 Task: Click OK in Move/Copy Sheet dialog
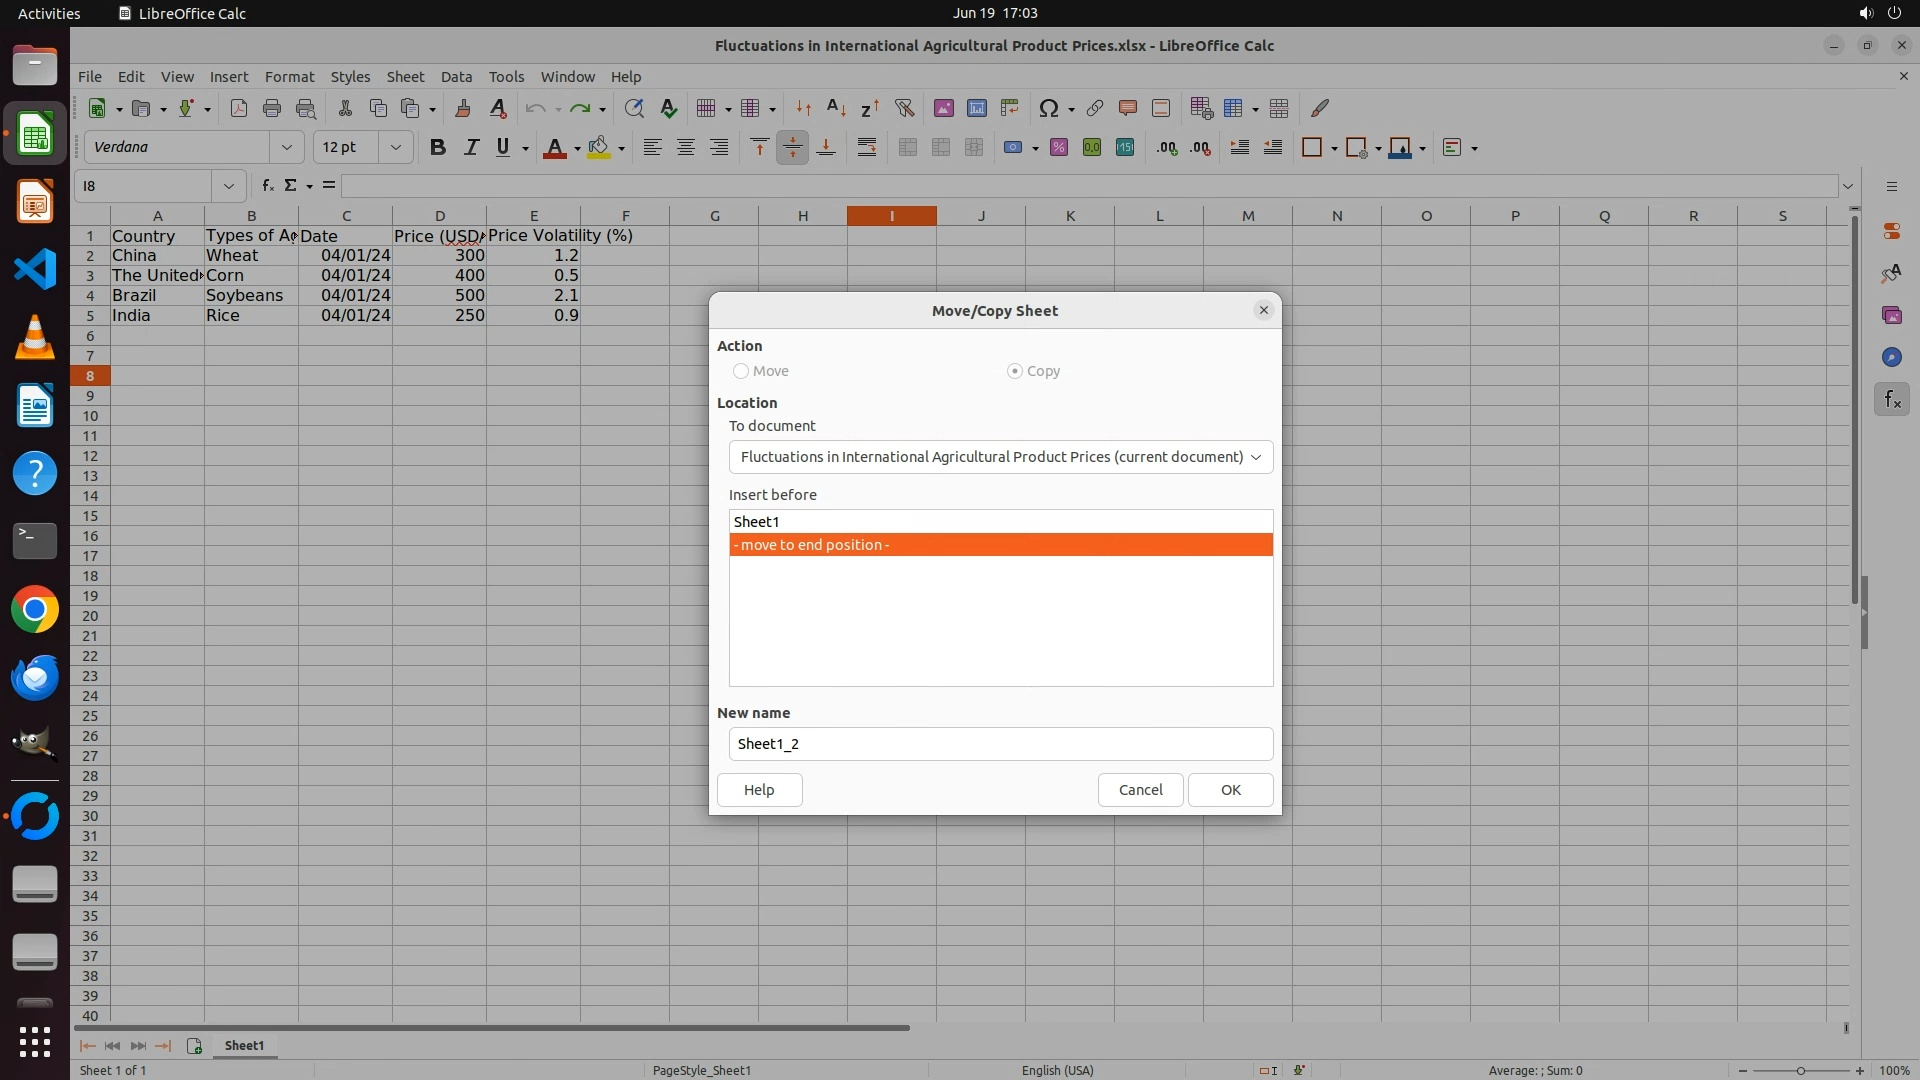click(1230, 790)
